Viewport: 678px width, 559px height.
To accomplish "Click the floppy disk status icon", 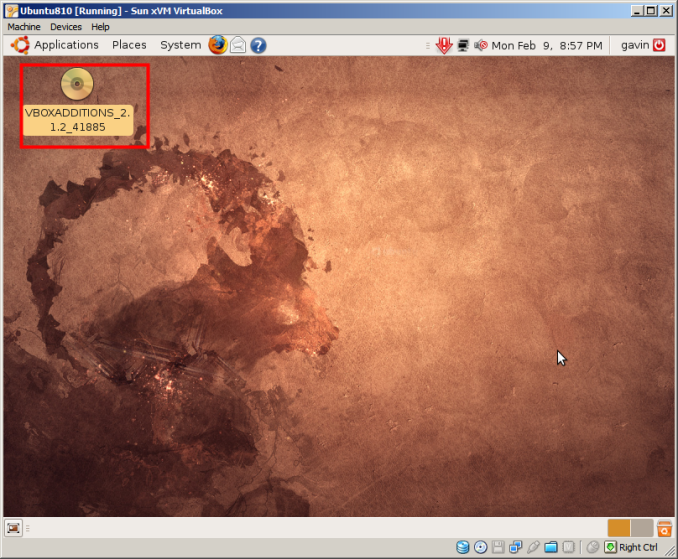I will [498, 547].
